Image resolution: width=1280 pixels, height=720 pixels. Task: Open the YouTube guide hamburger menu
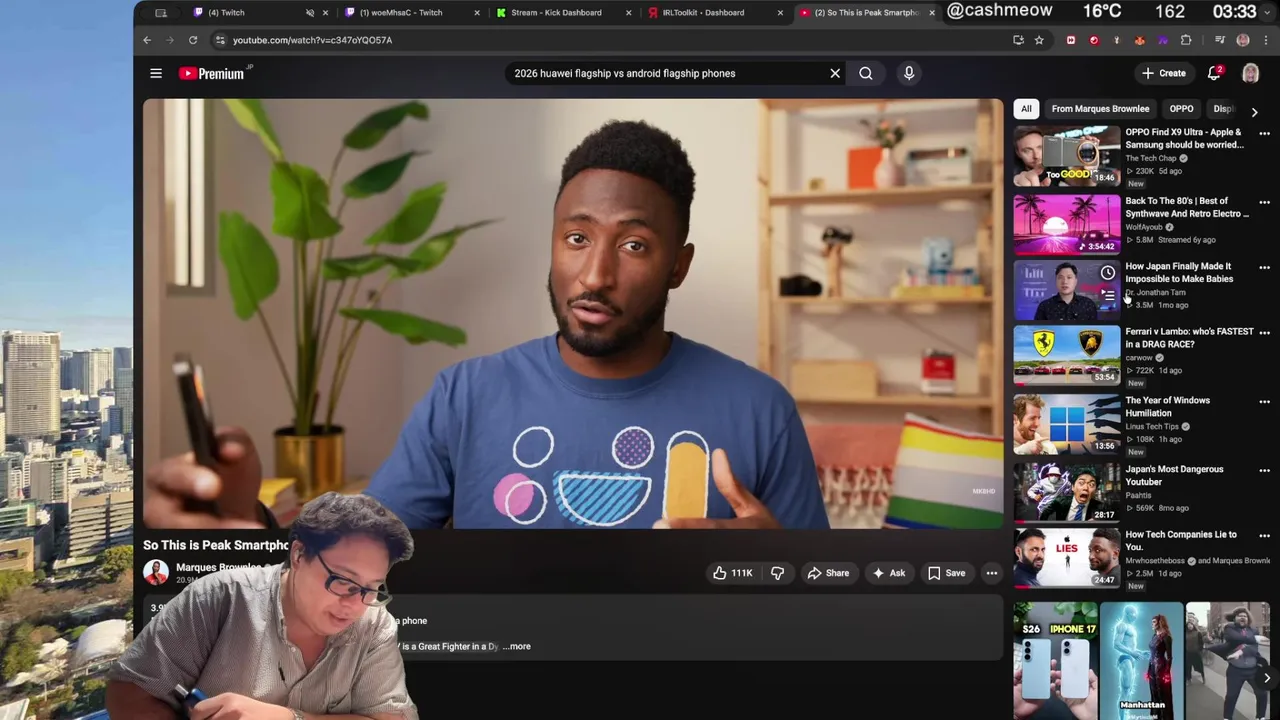click(x=156, y=73)
